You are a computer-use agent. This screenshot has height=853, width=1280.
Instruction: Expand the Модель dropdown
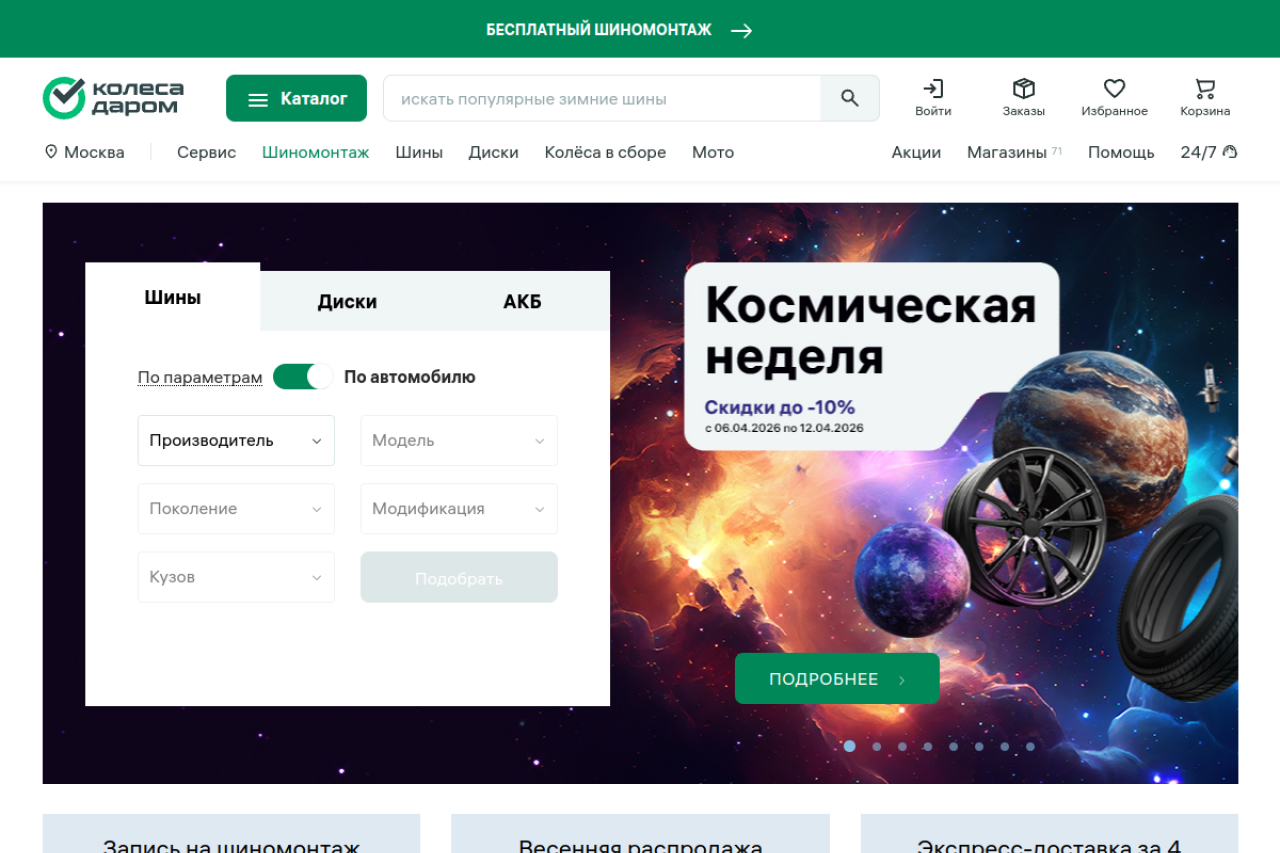[x=459, y=441]
